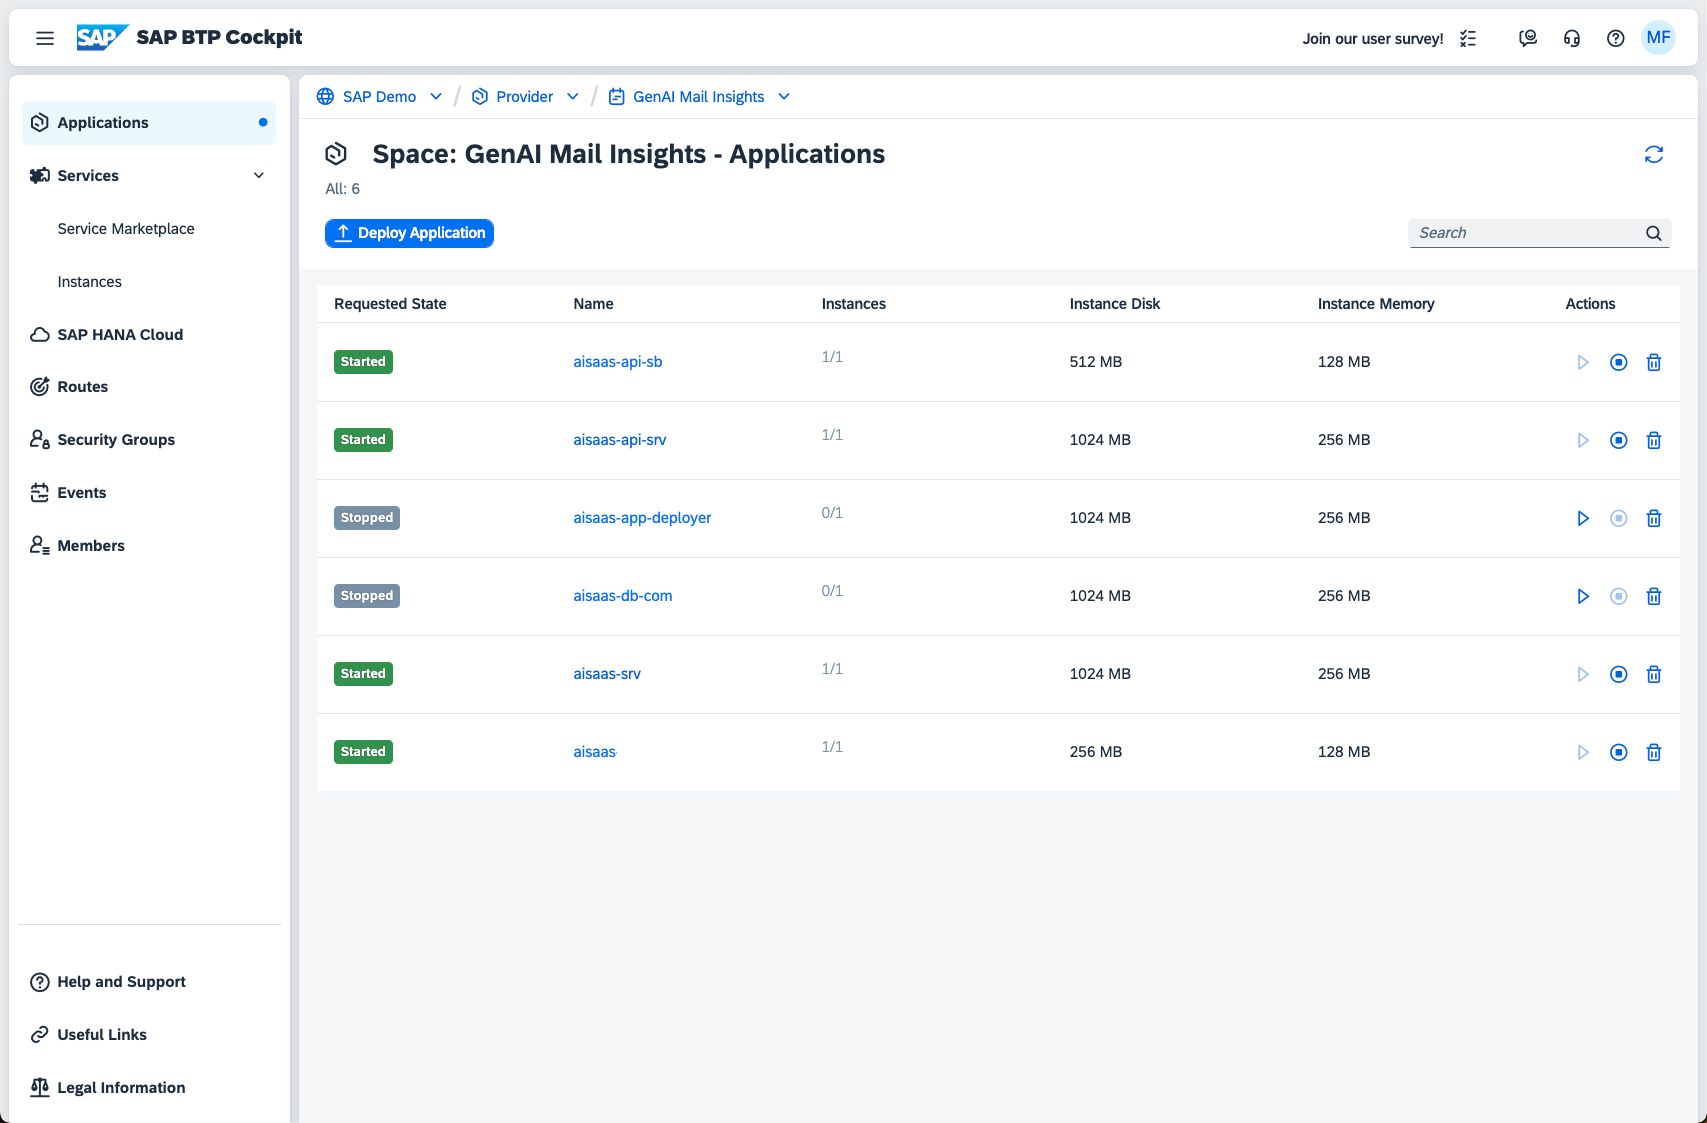
Task: Stop the aisaas-api-srv application
Action: click(1619, 440)
